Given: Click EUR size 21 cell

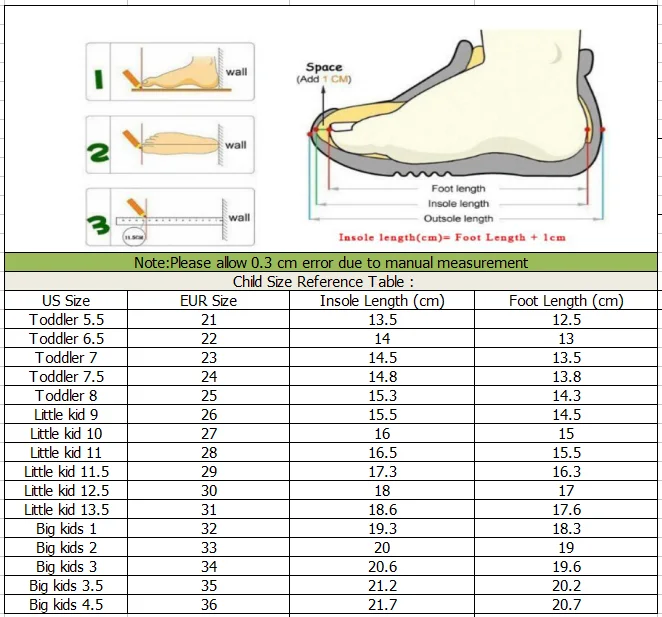Looking at the screenshot, I should click(x=209, y=320).
